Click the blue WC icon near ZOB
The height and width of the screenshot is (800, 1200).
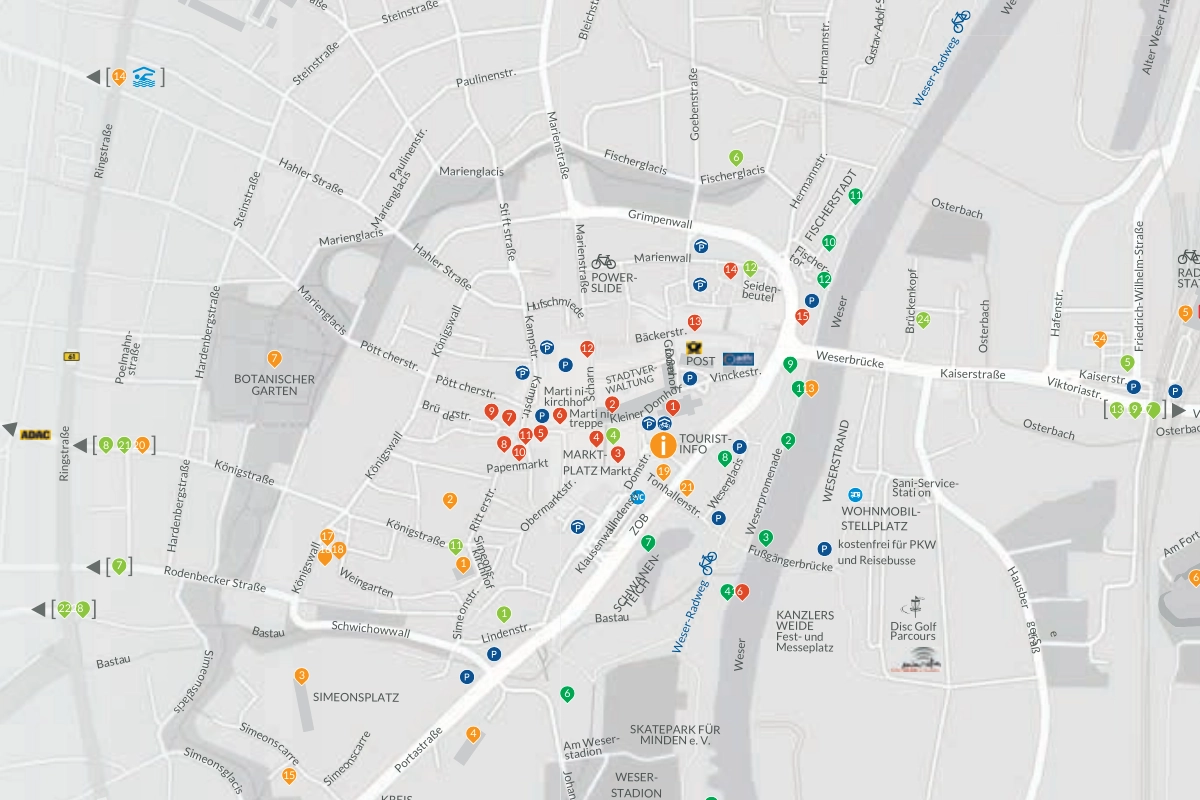pos(637,498)
